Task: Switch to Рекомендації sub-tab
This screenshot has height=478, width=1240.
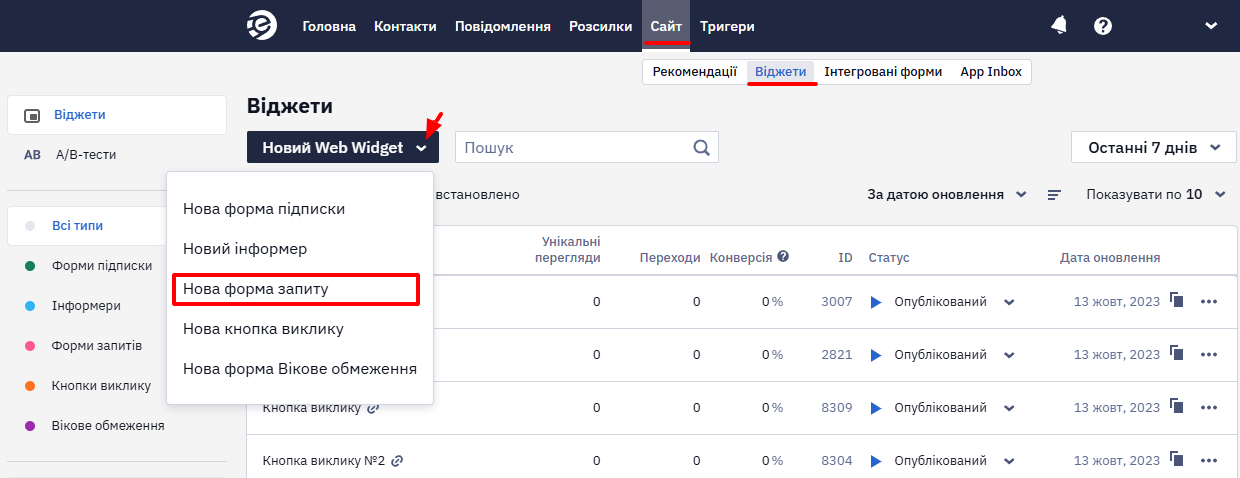Action: [695, 72]
